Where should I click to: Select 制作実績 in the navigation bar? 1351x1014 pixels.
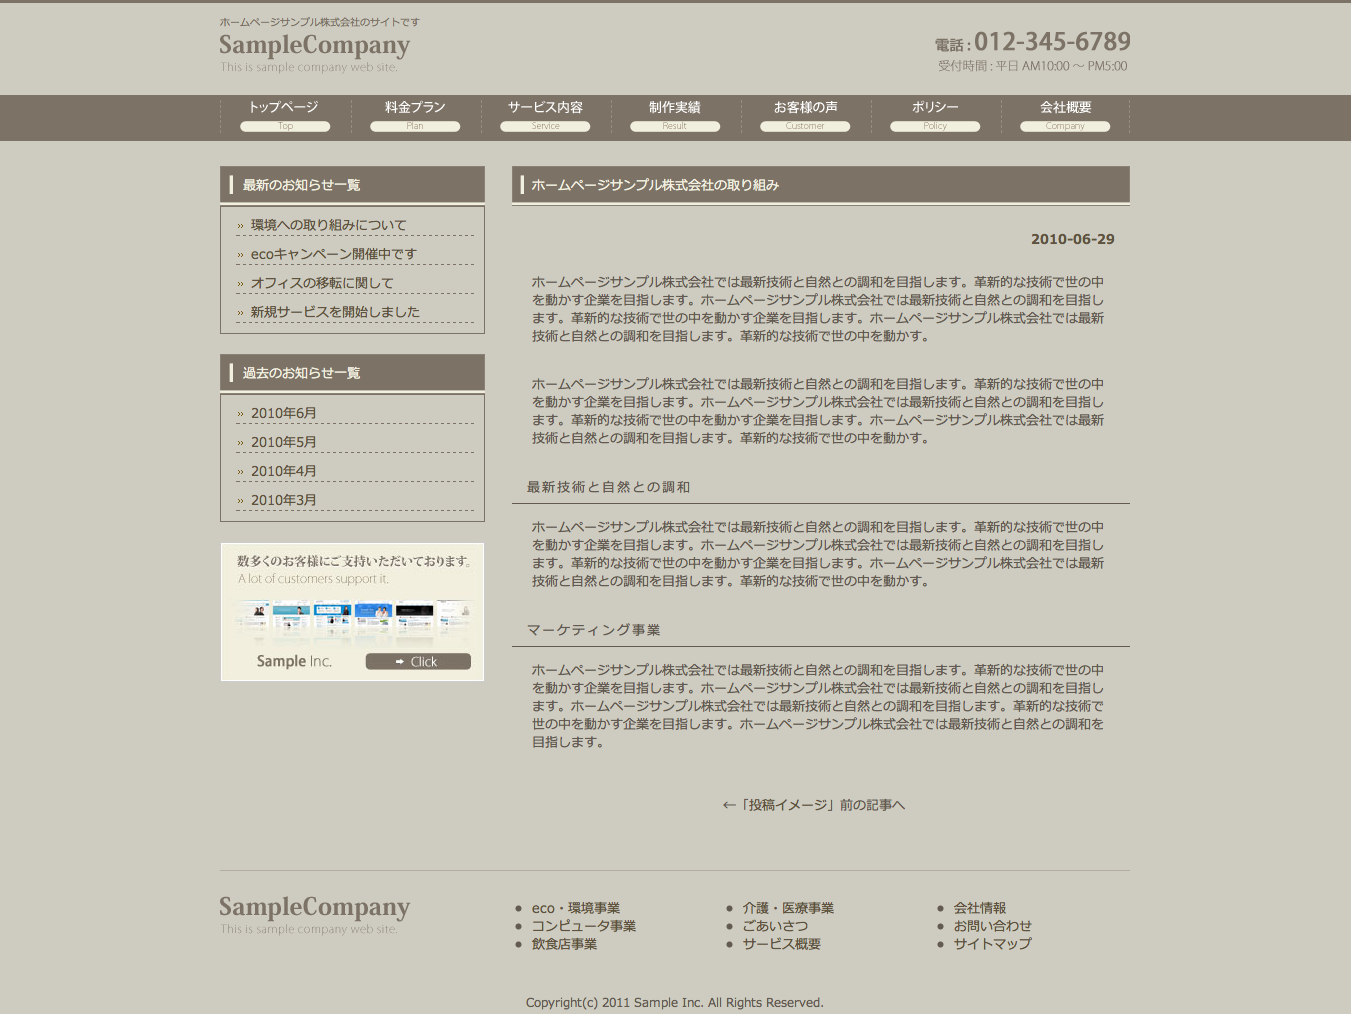coord(675,114)
